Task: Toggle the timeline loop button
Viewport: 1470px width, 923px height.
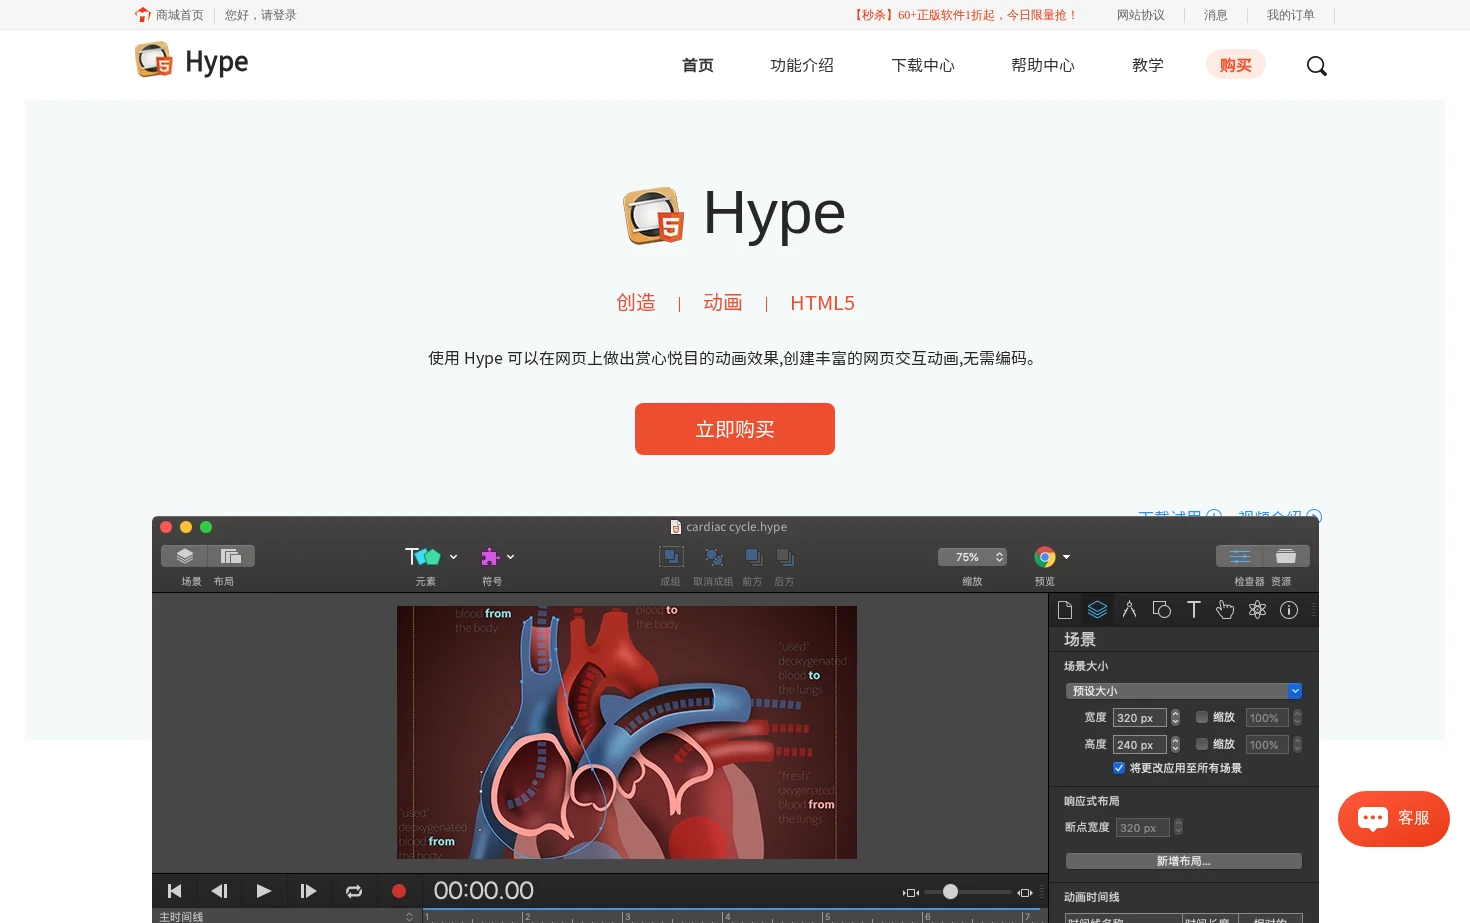Action: [x=354, y=891]
